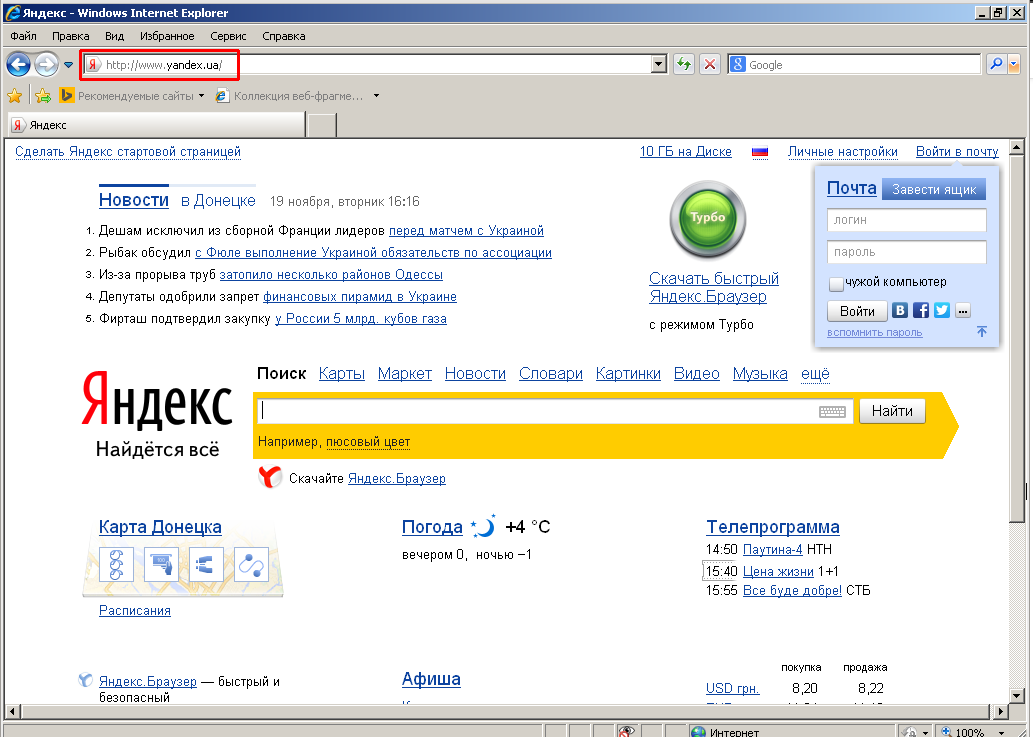Open the Карты link

tap(341, 374)
